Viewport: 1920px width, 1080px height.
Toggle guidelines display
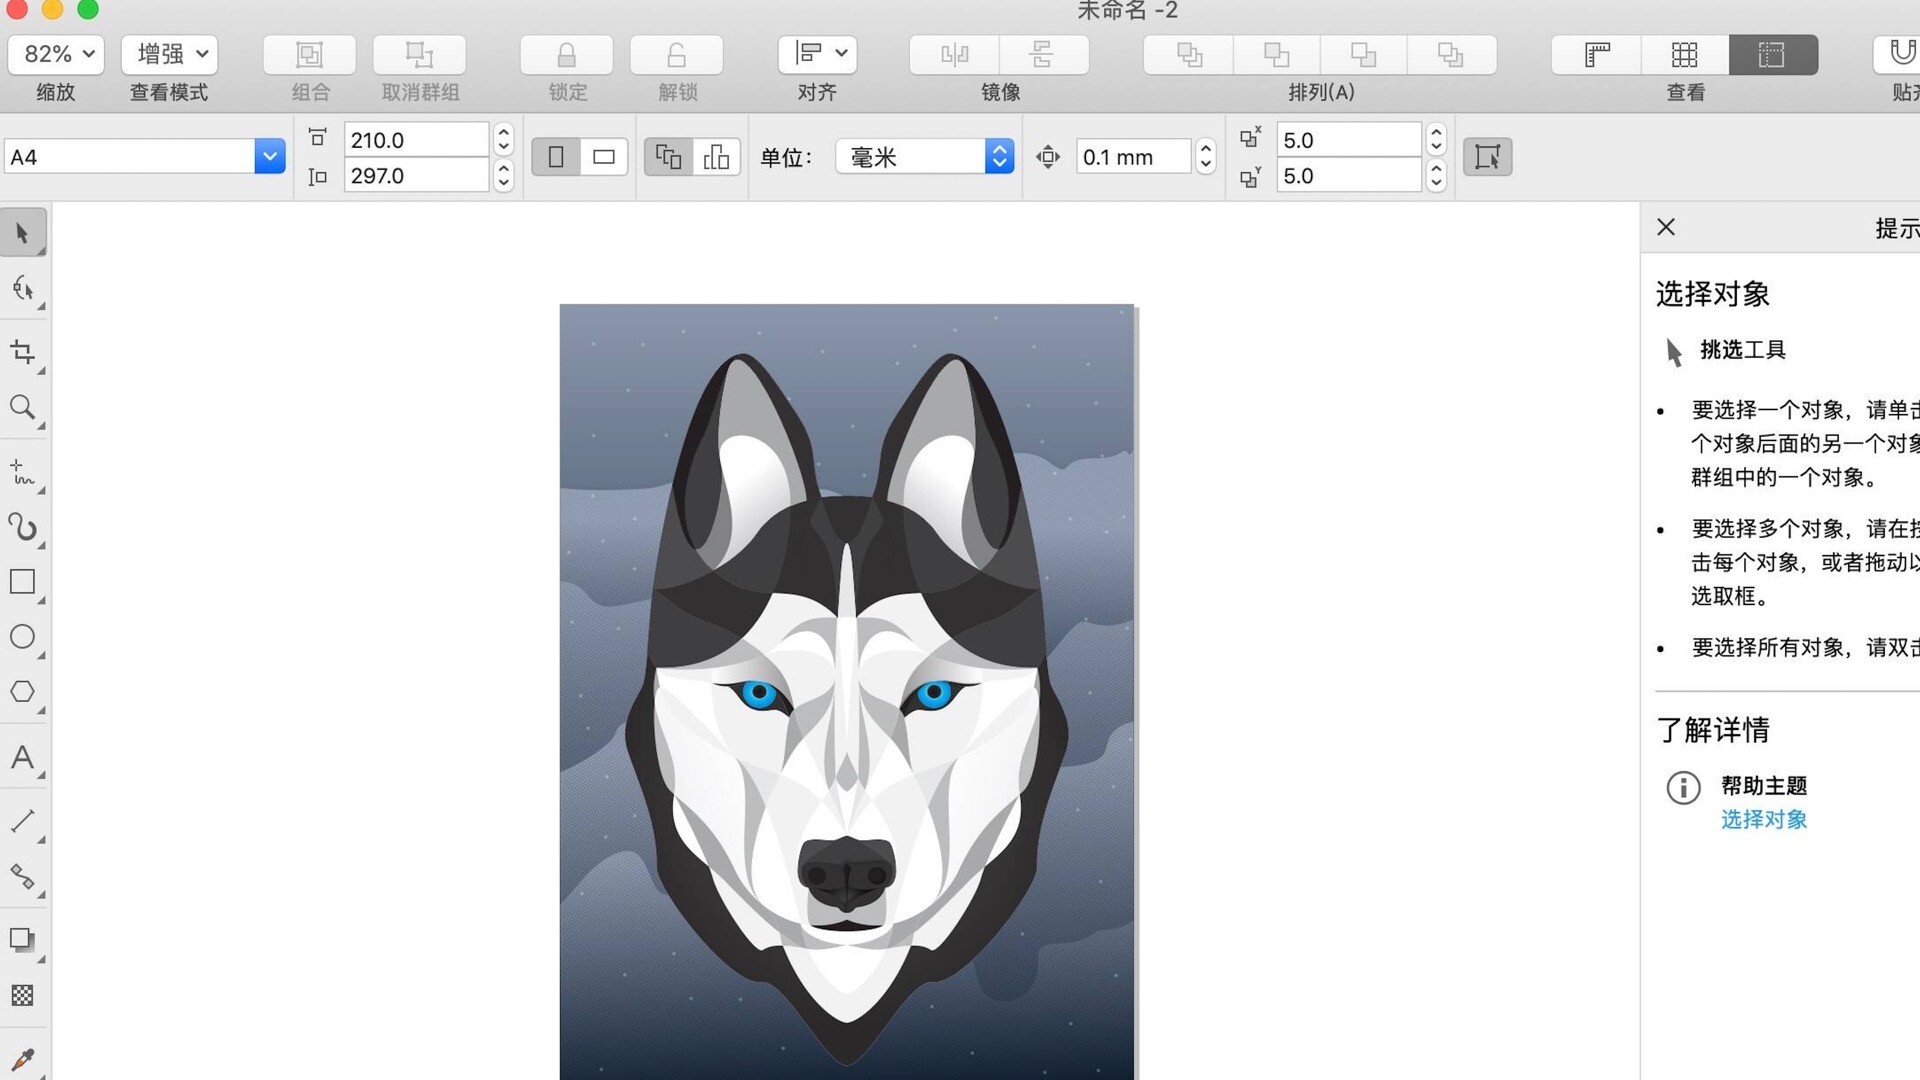coord(1773,54)
